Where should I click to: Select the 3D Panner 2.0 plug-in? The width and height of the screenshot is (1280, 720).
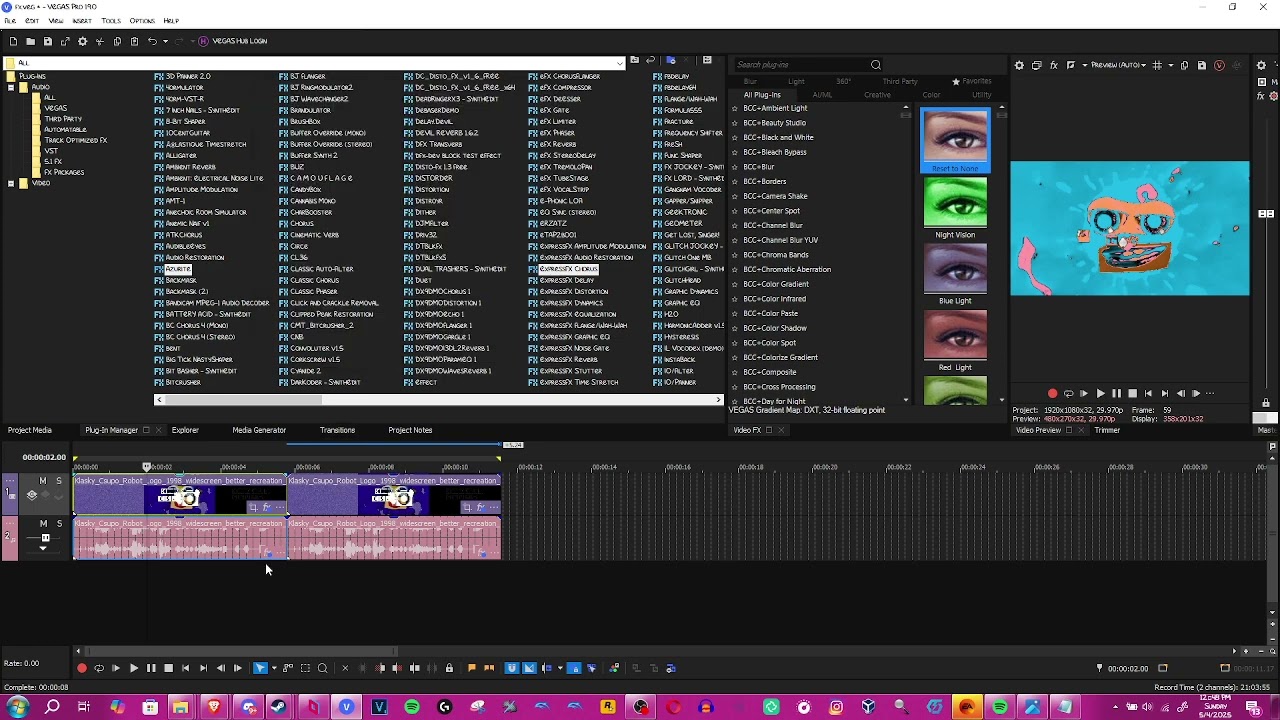pyautogui.click(x=188, y=76)
